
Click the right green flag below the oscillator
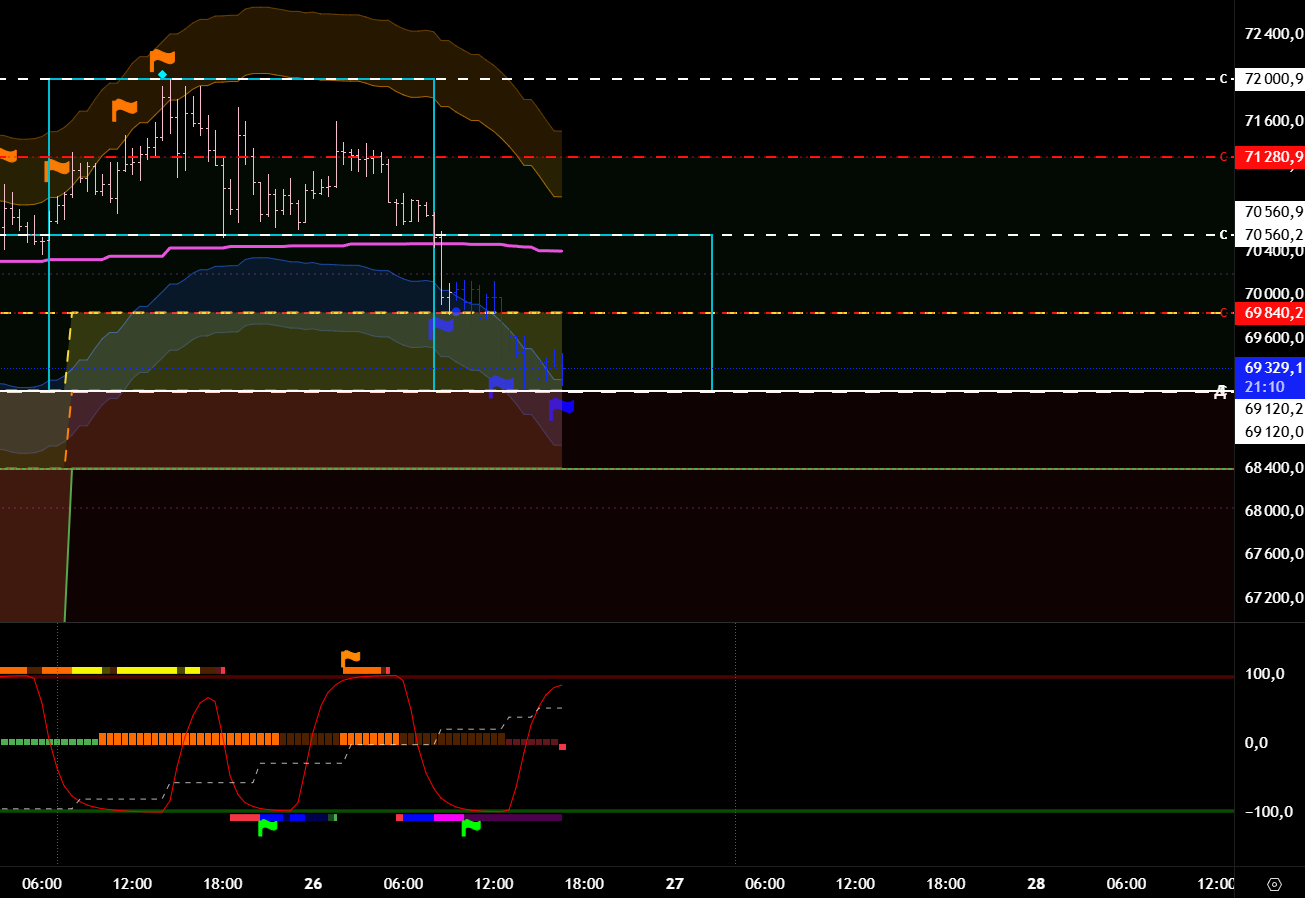(470, 826)
